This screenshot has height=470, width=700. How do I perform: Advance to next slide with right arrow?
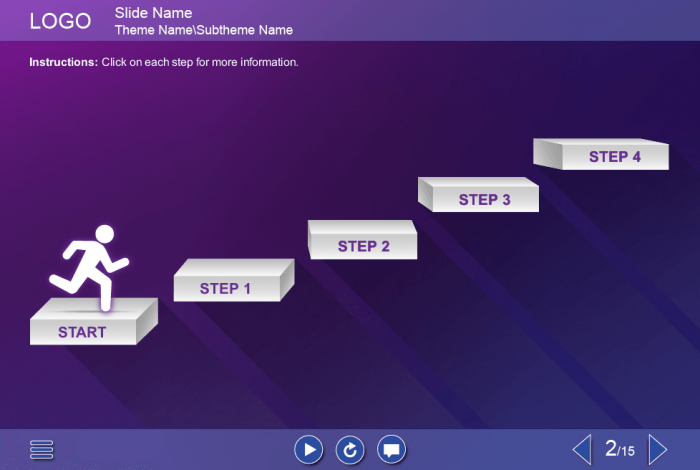[x=657, y=449]
